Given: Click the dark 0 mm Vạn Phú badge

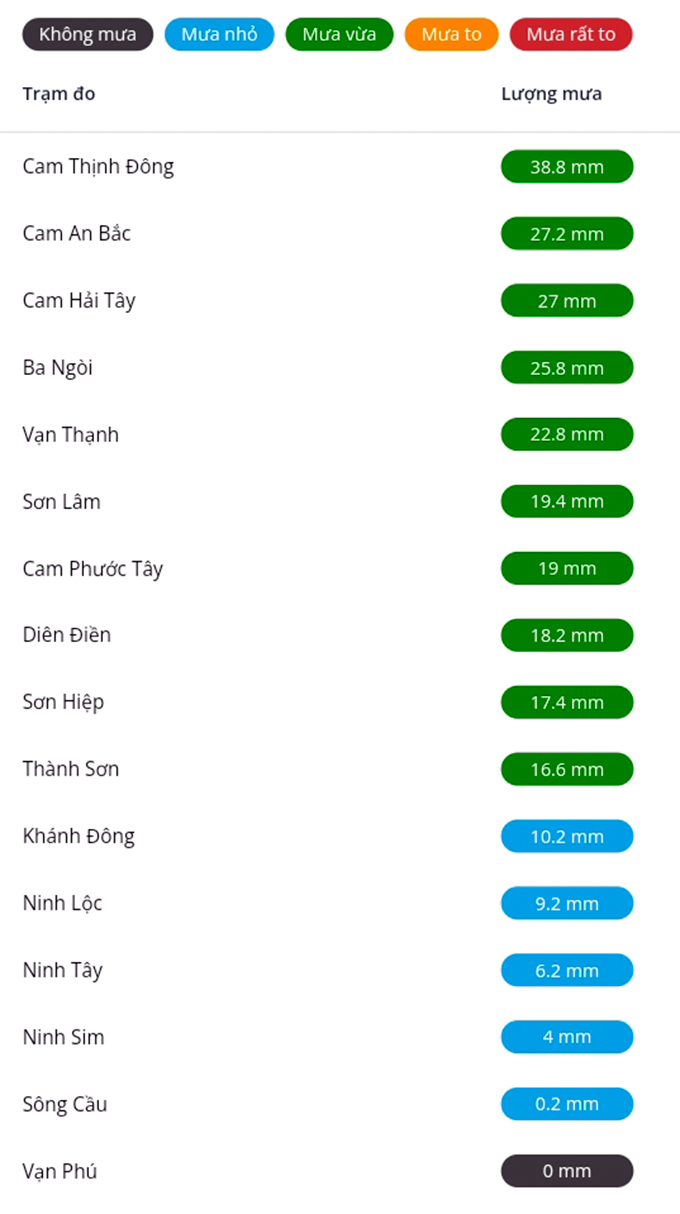Looking at the screenshot, I should click(x=567, y=1171).
